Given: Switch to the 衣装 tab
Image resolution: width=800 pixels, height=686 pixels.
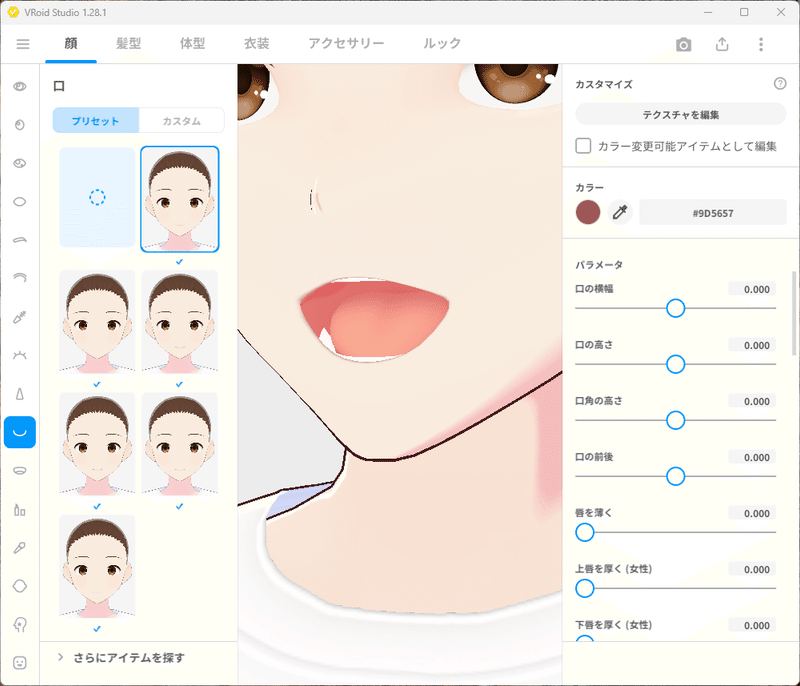Looking at the screenshot, I should coord(257,43).
